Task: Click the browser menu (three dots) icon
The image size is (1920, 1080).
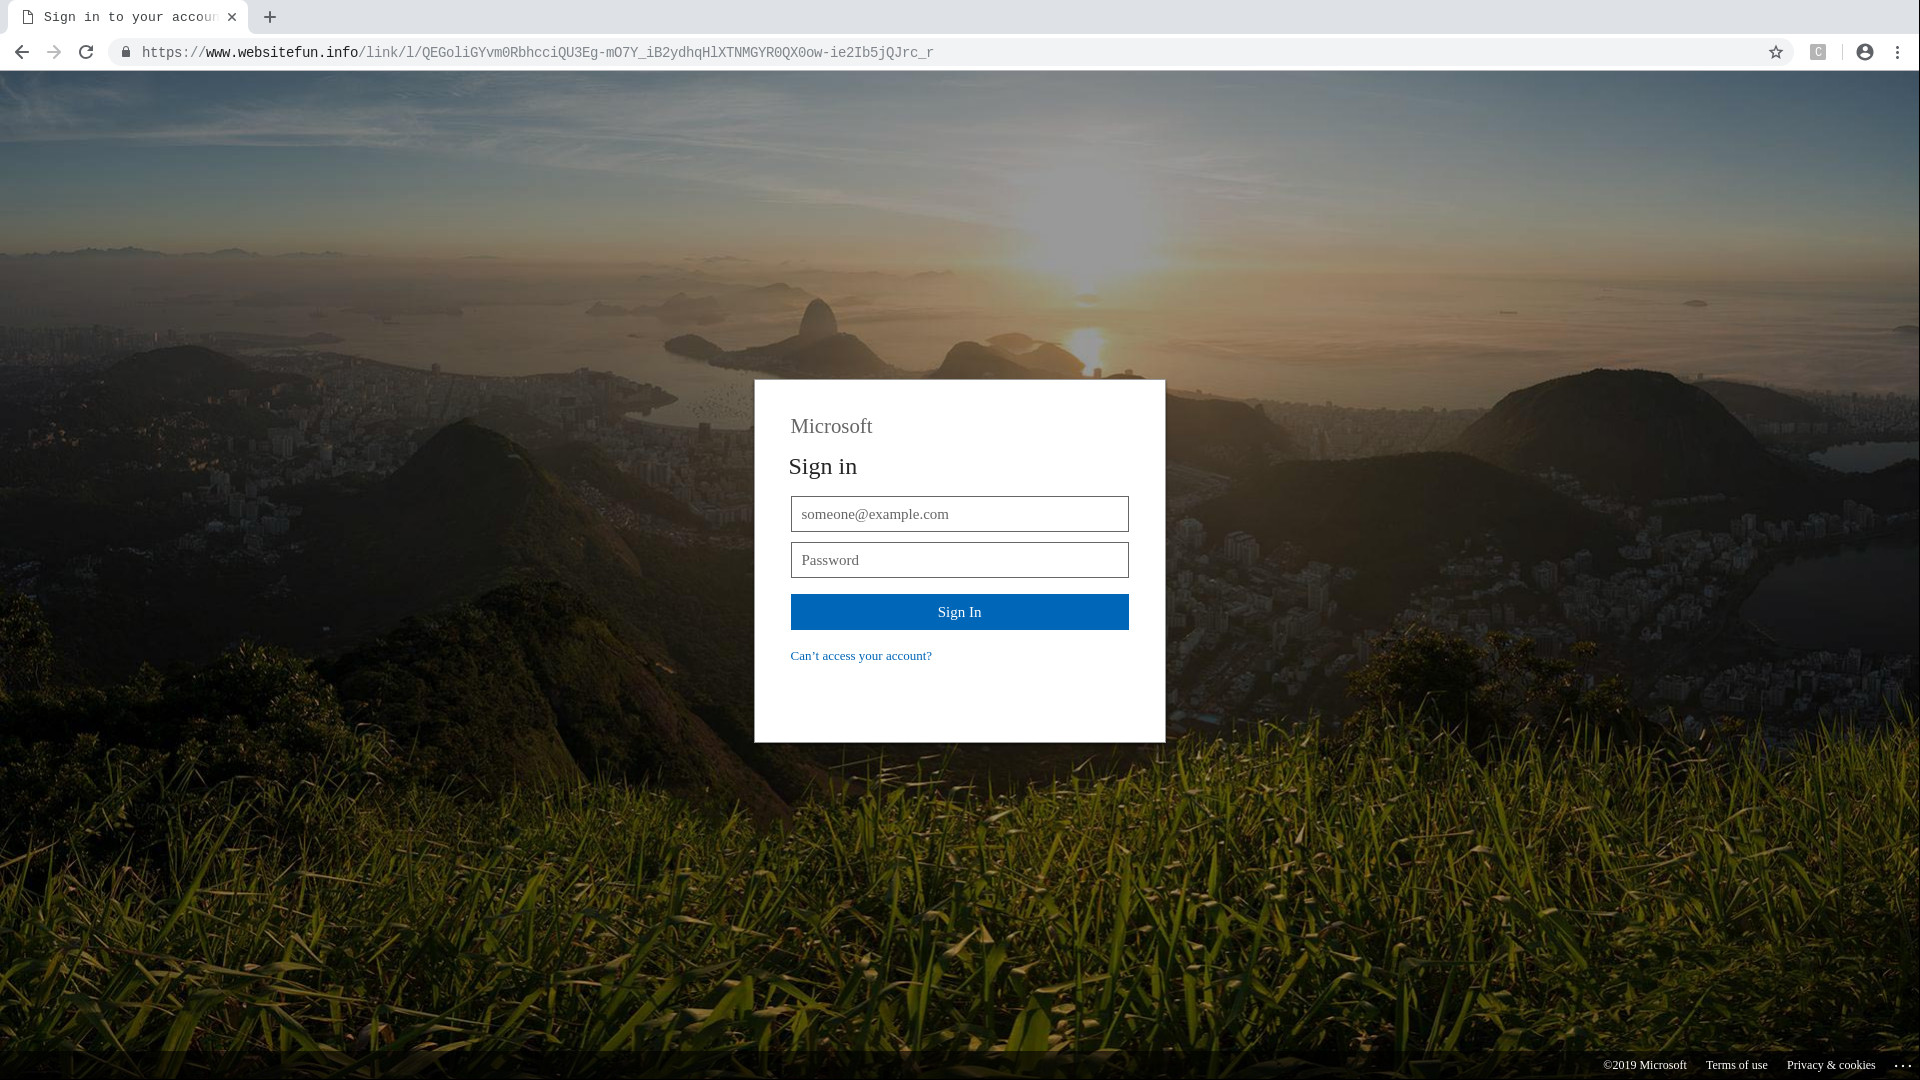Action: click(x=1898, y=51)
